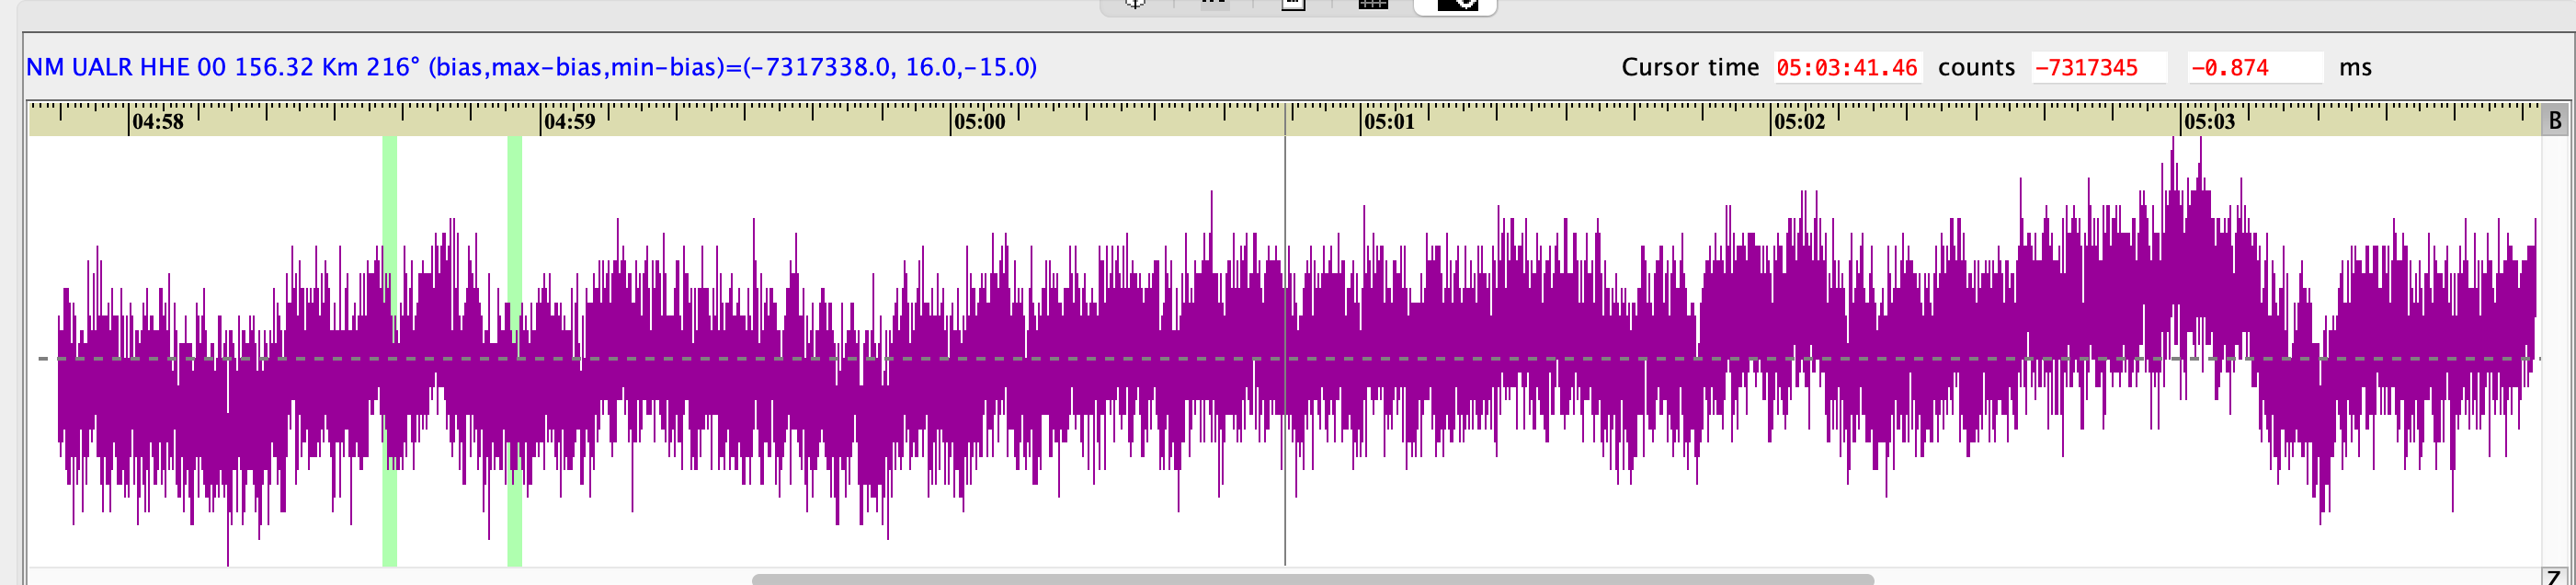Image resolution: width=2576 pixels, height=585 pixels.
Task: Select the grid-pattern tab icon at top
Action: pyautogui.click(x=1373, y=4)
